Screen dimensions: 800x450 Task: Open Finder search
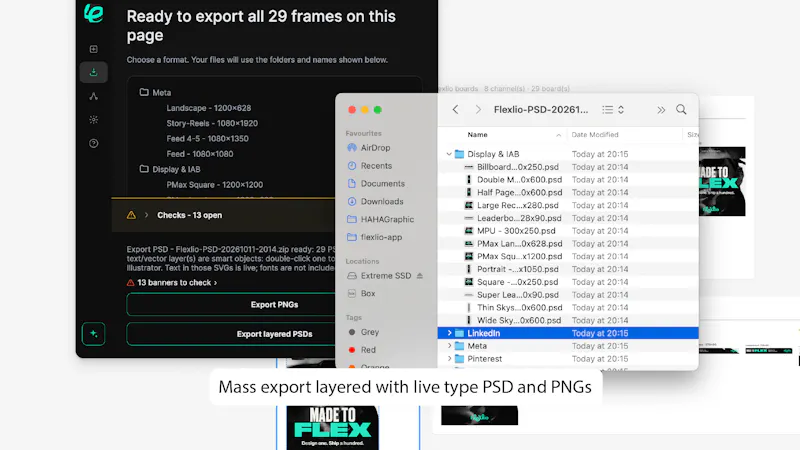point(681,109)
